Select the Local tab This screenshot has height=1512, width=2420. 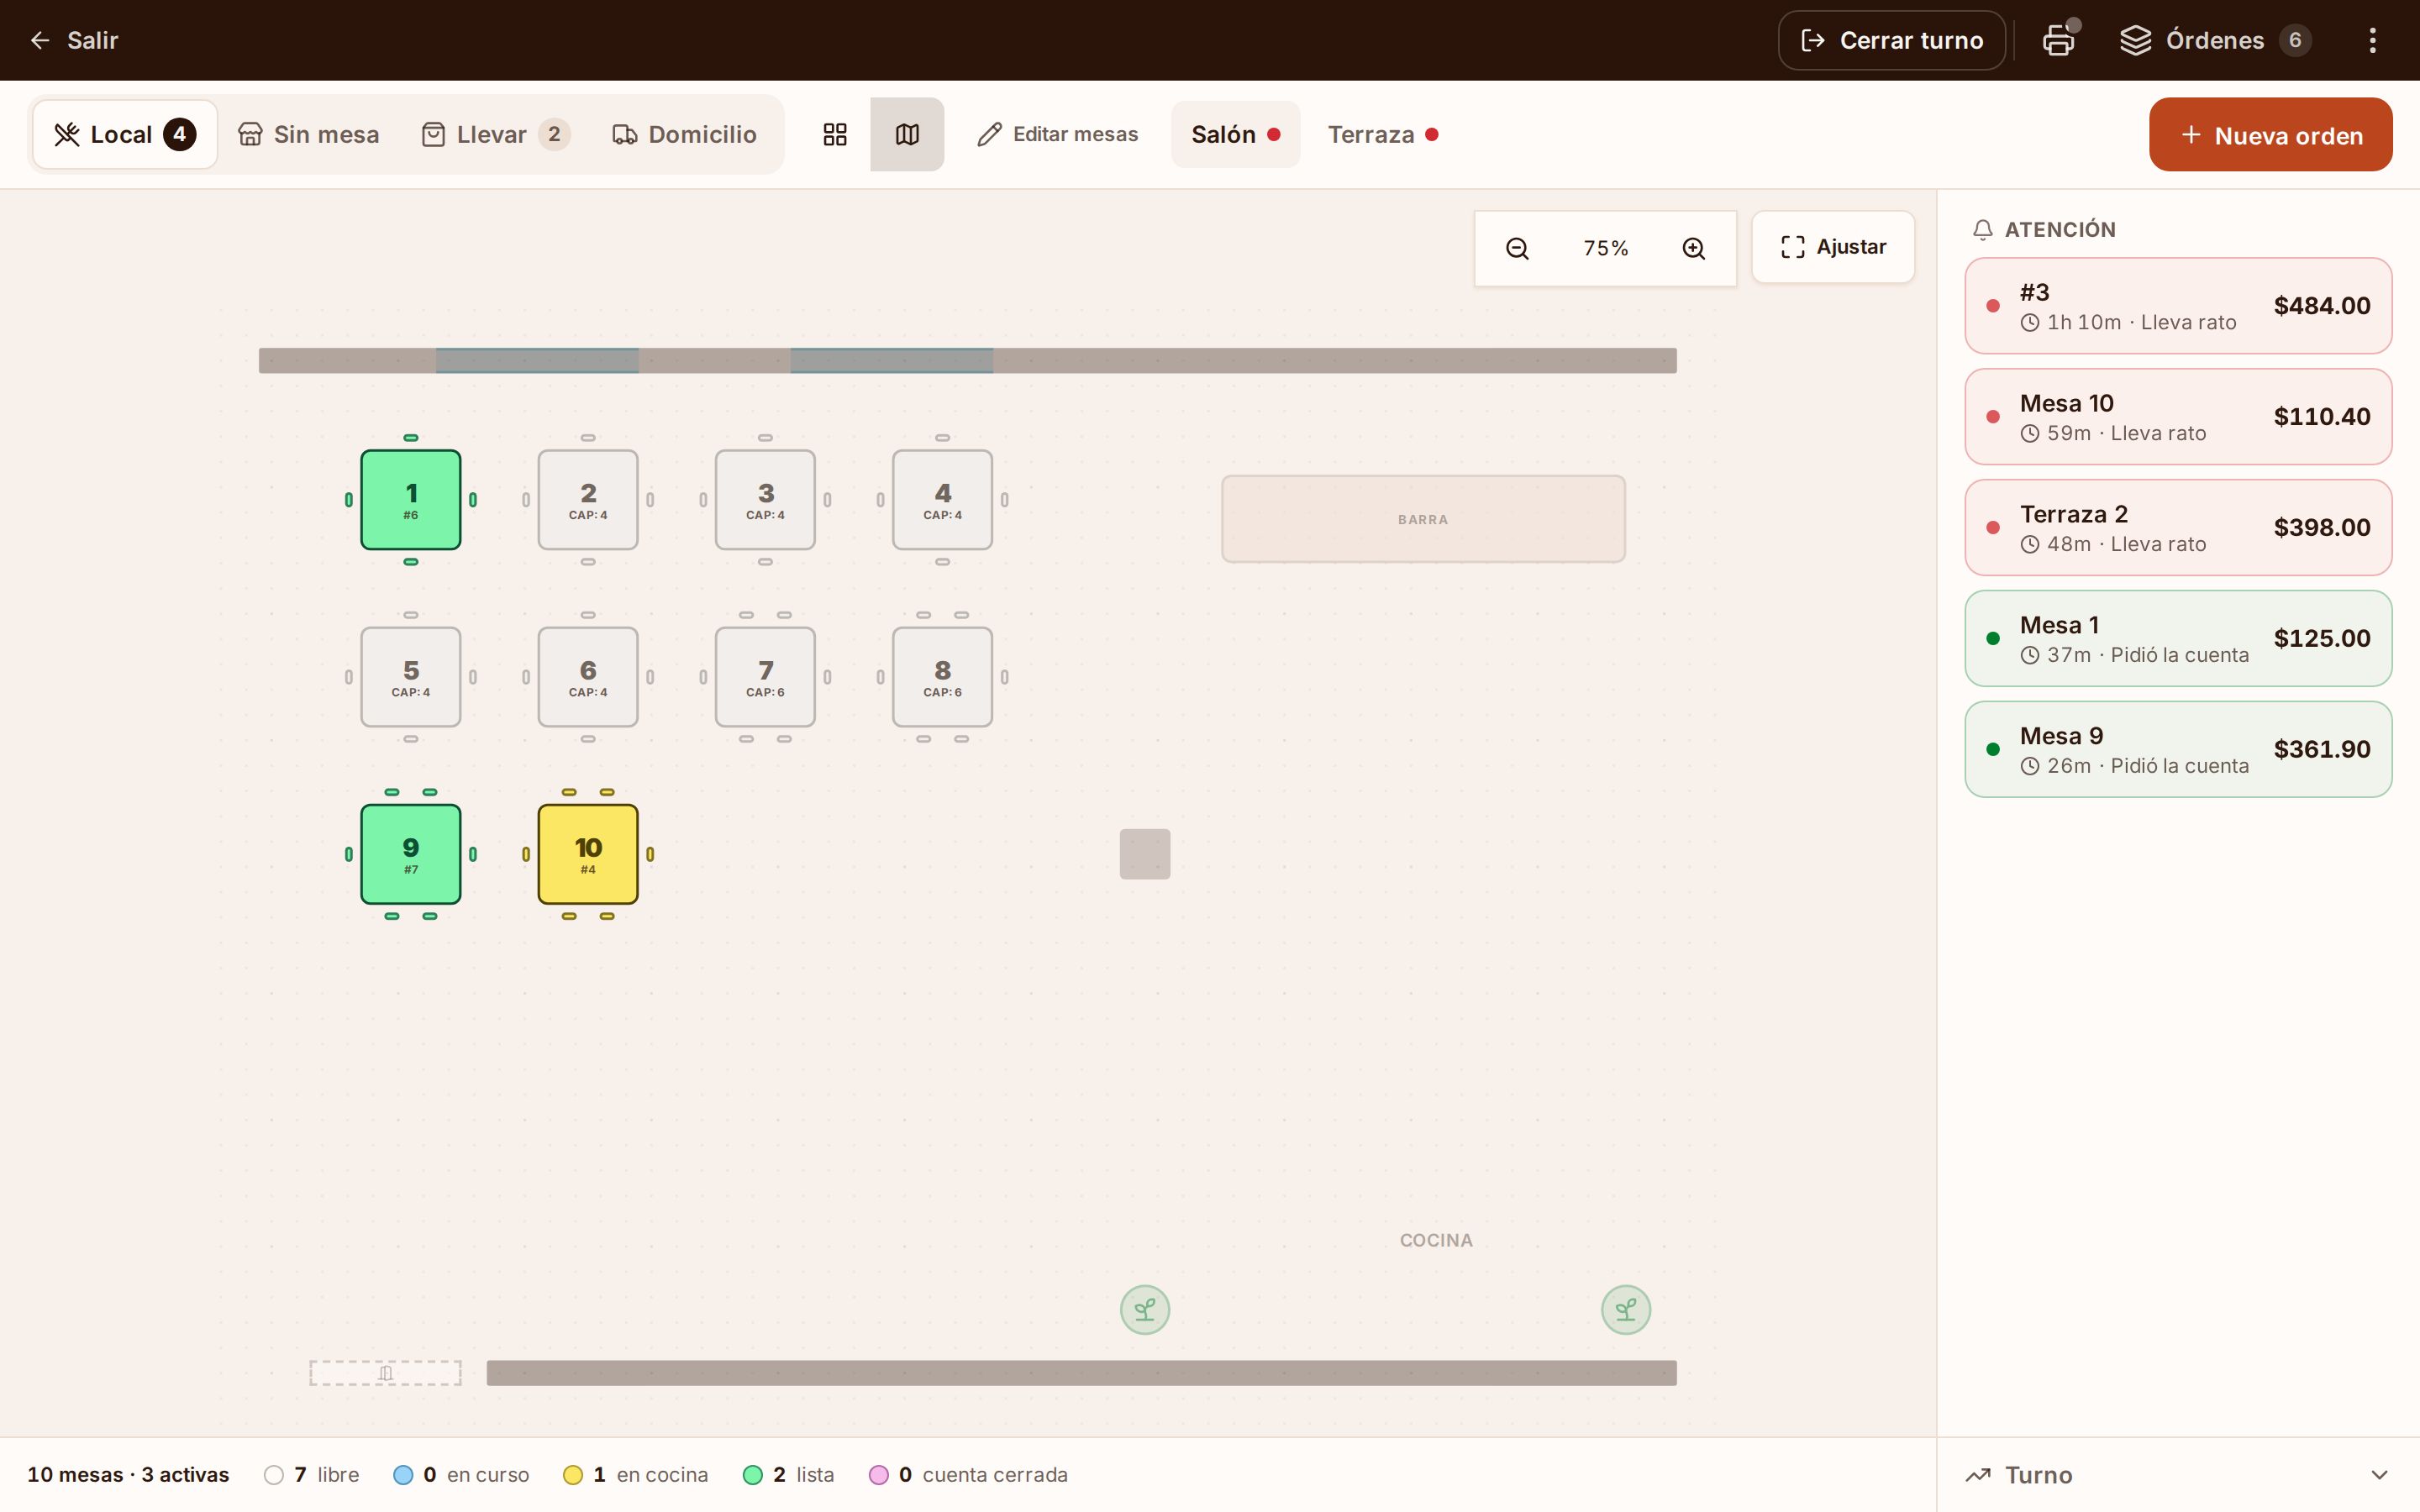click(125, 134)
